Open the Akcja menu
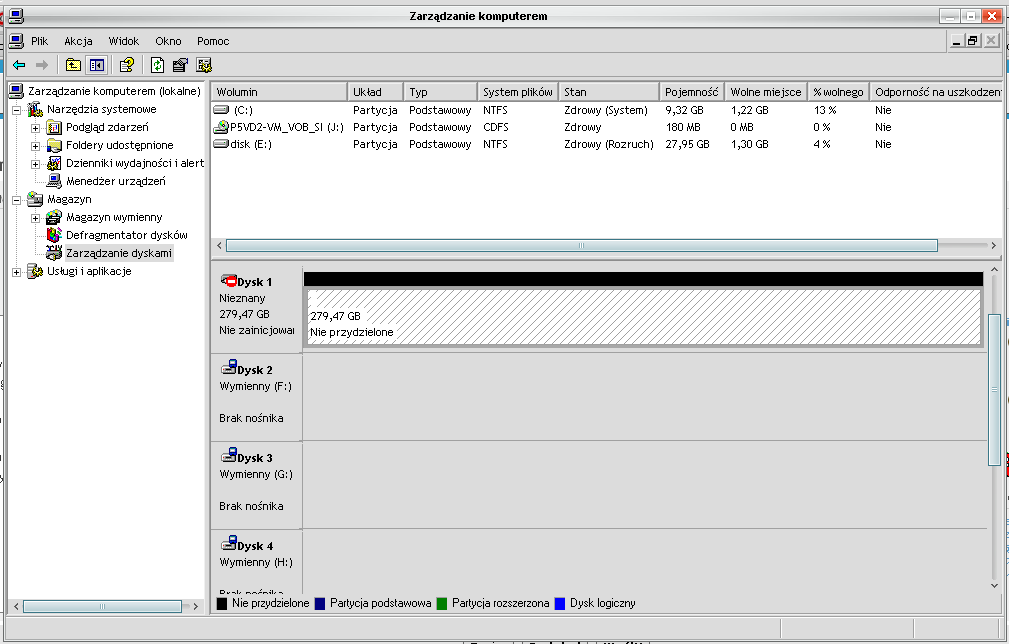Screen dimensions: 1009x644 click(x=78, y=41)
